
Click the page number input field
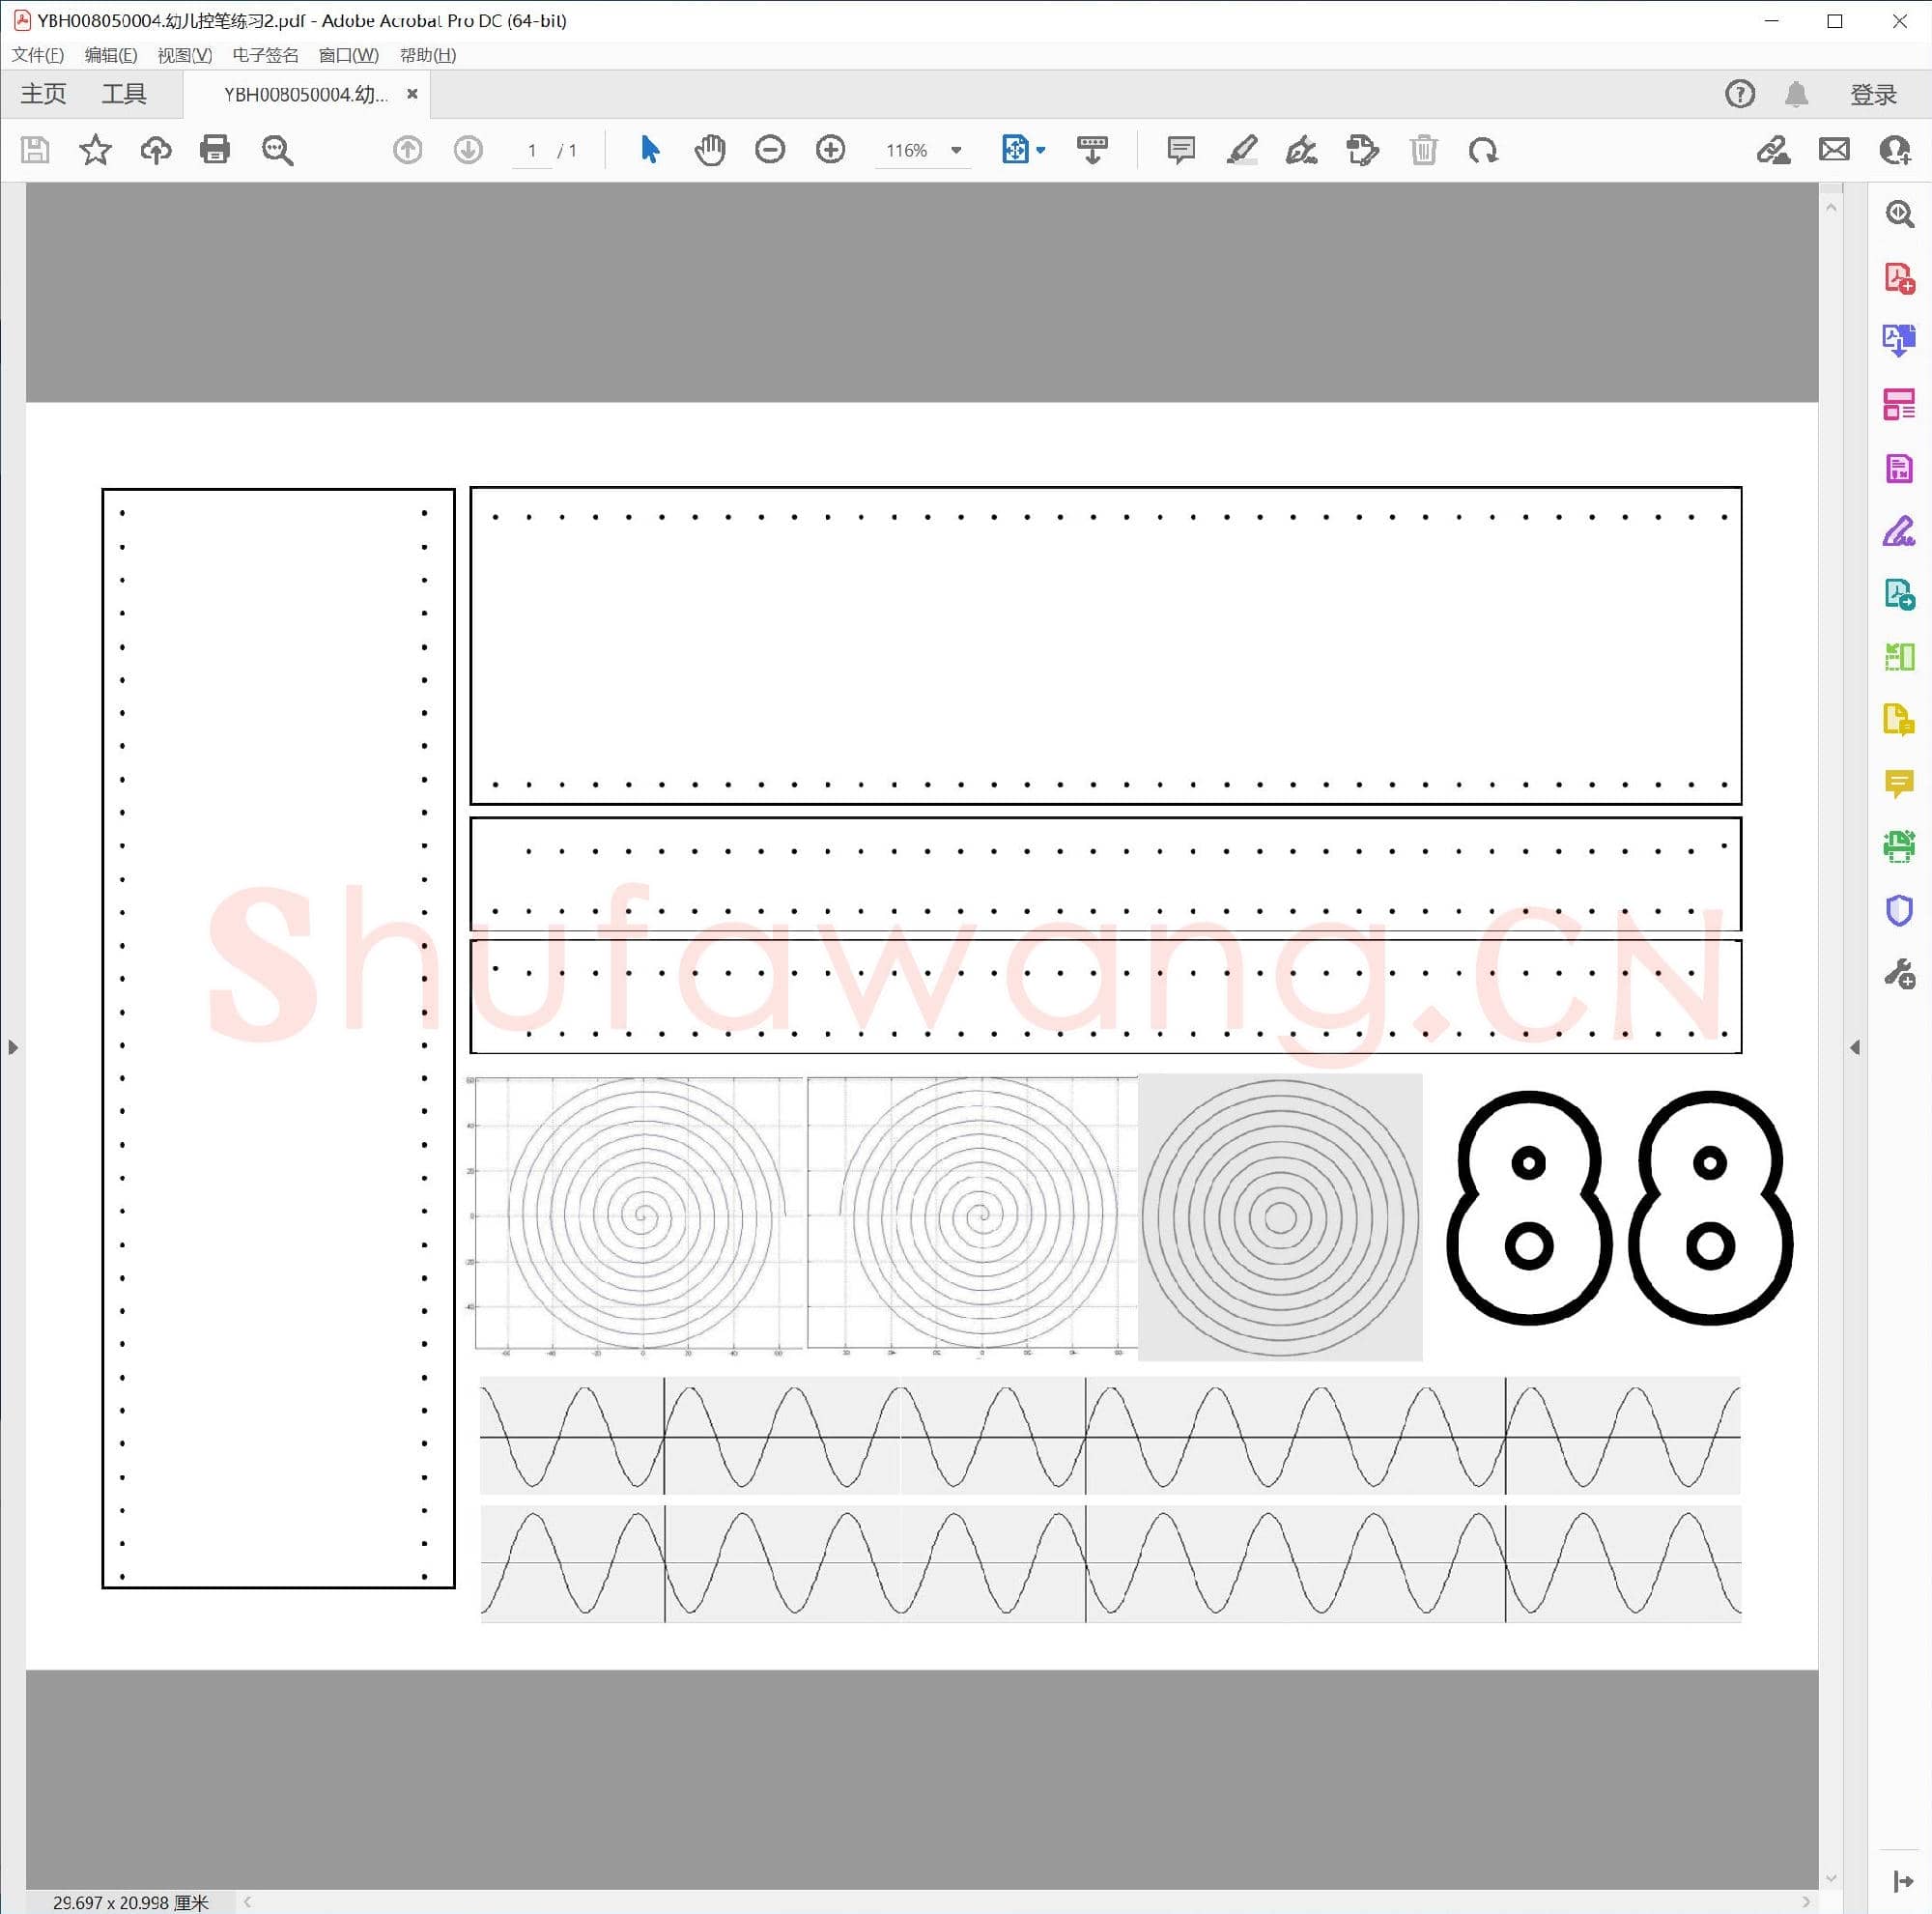click(x=532, y=150)
